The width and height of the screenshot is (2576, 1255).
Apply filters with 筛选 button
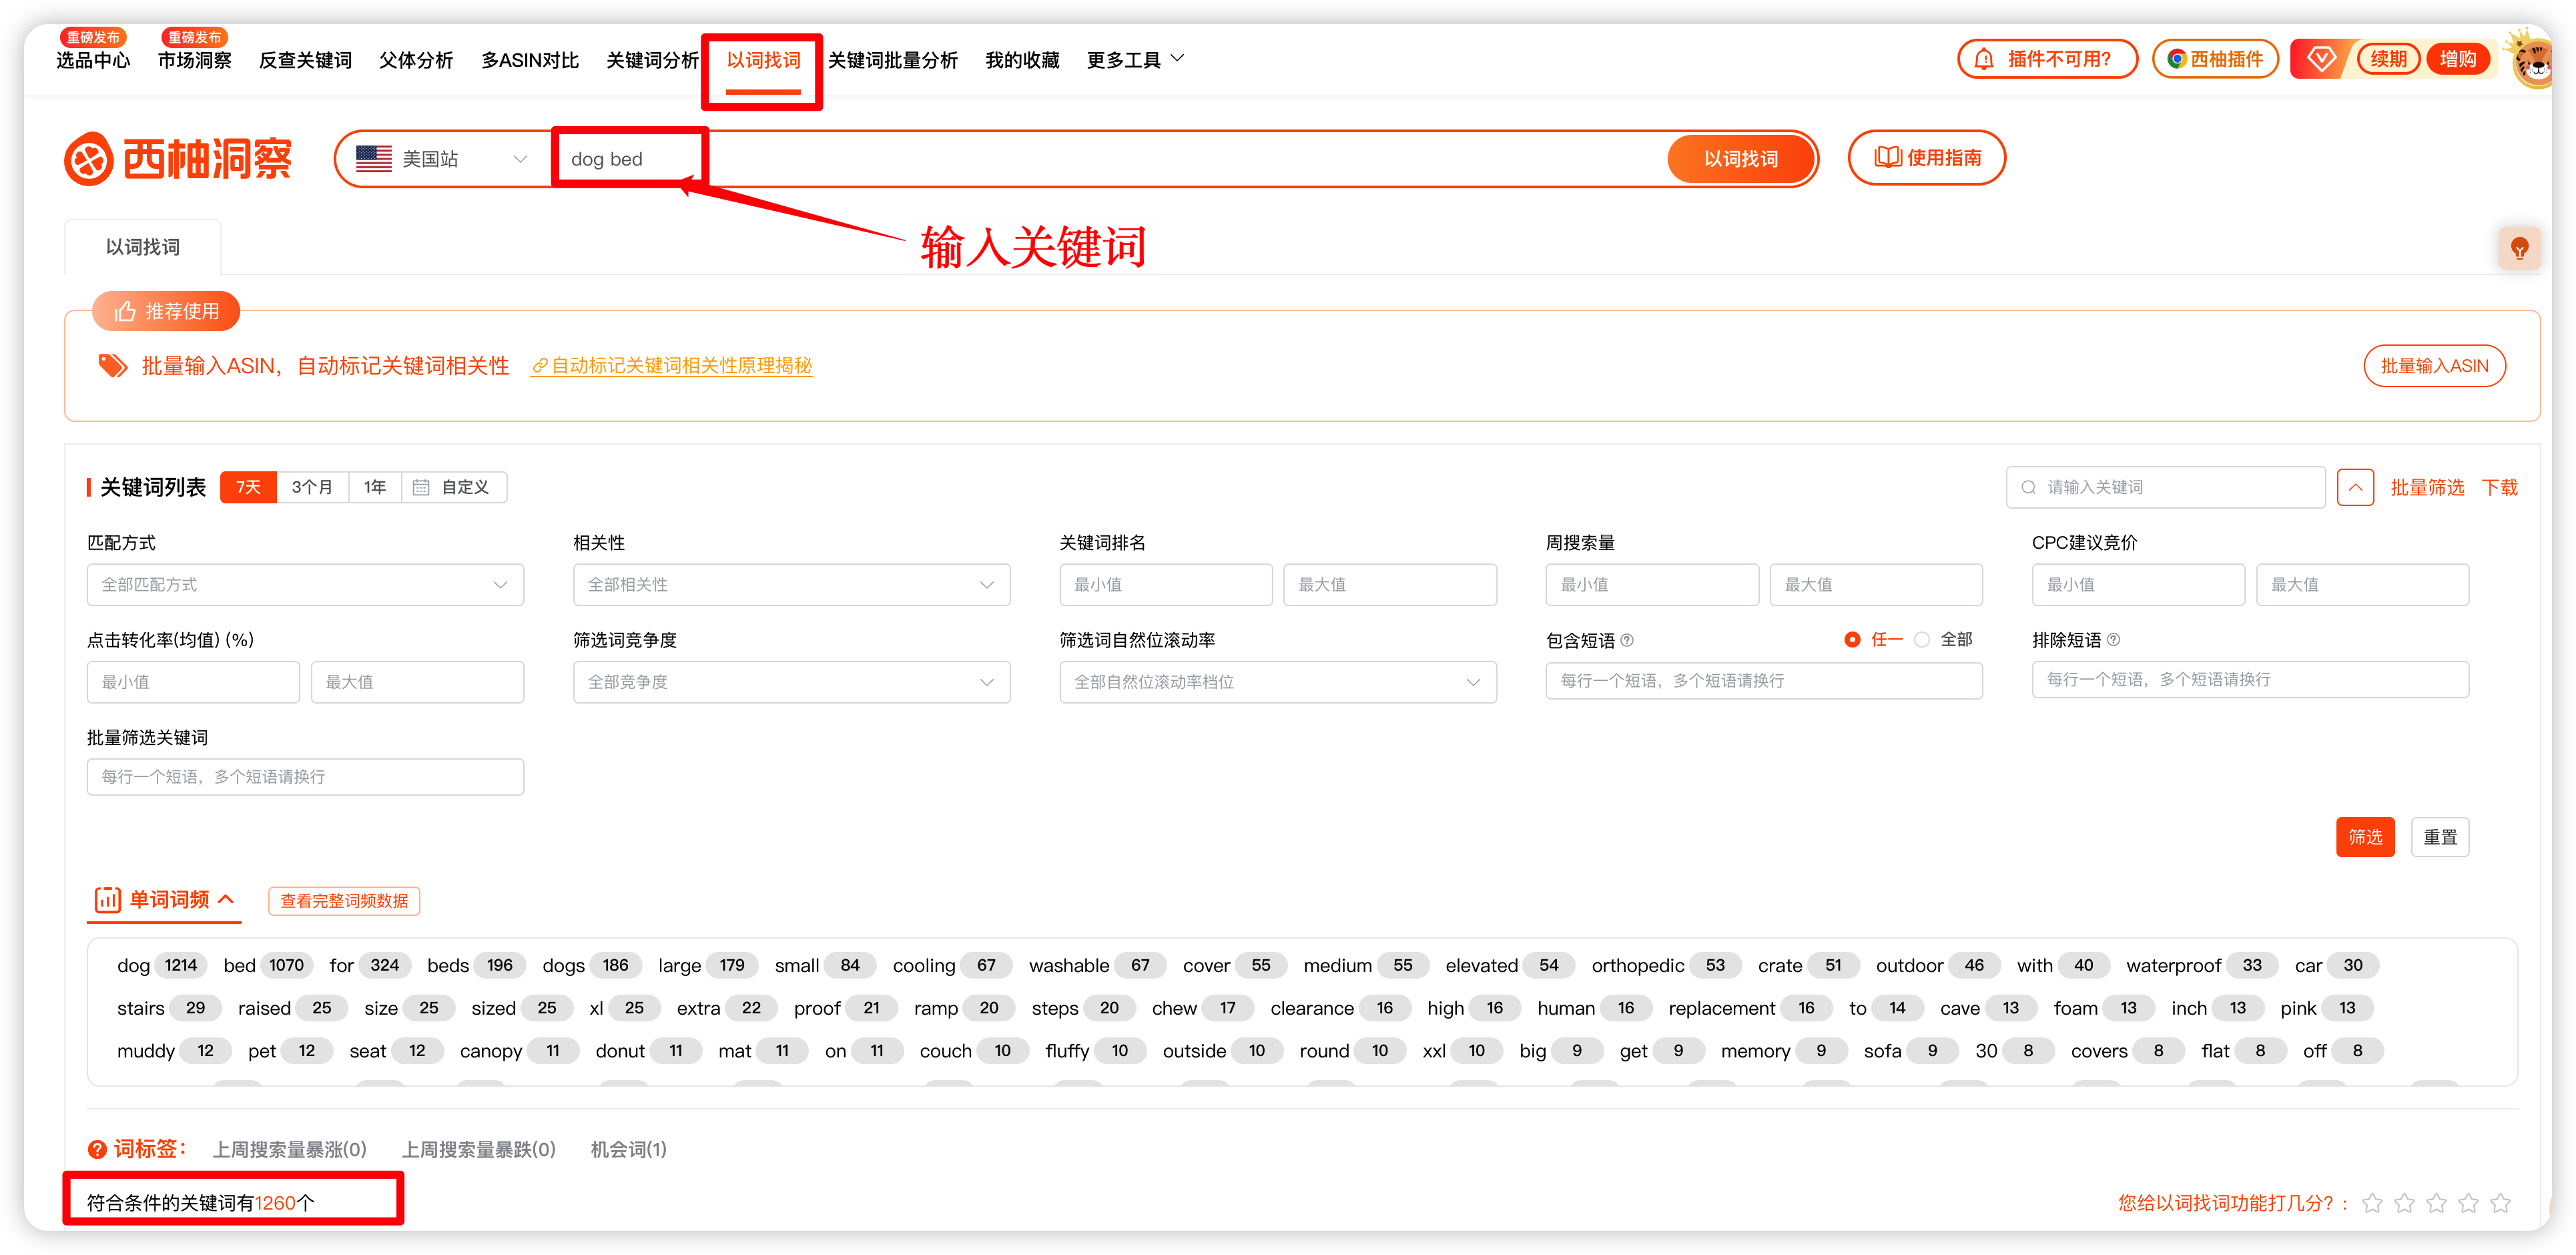[2365, 837]
